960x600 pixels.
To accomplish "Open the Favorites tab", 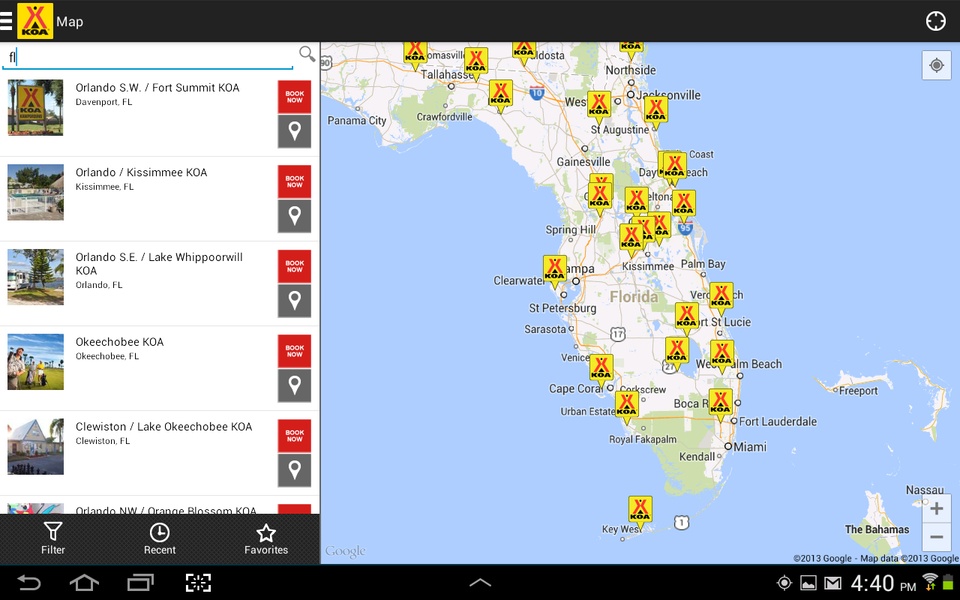I will [x=266, y=539].
